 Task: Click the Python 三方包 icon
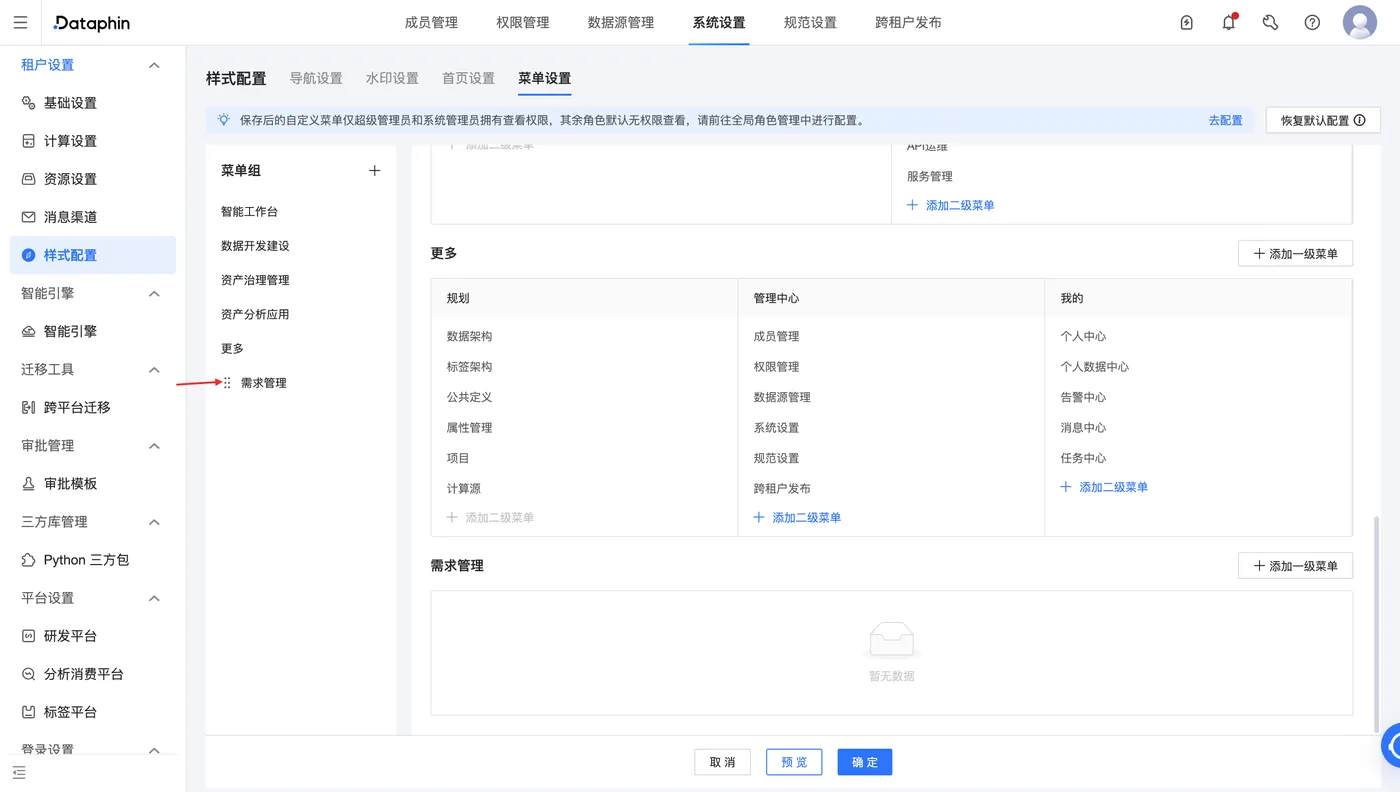click(29, 560)
